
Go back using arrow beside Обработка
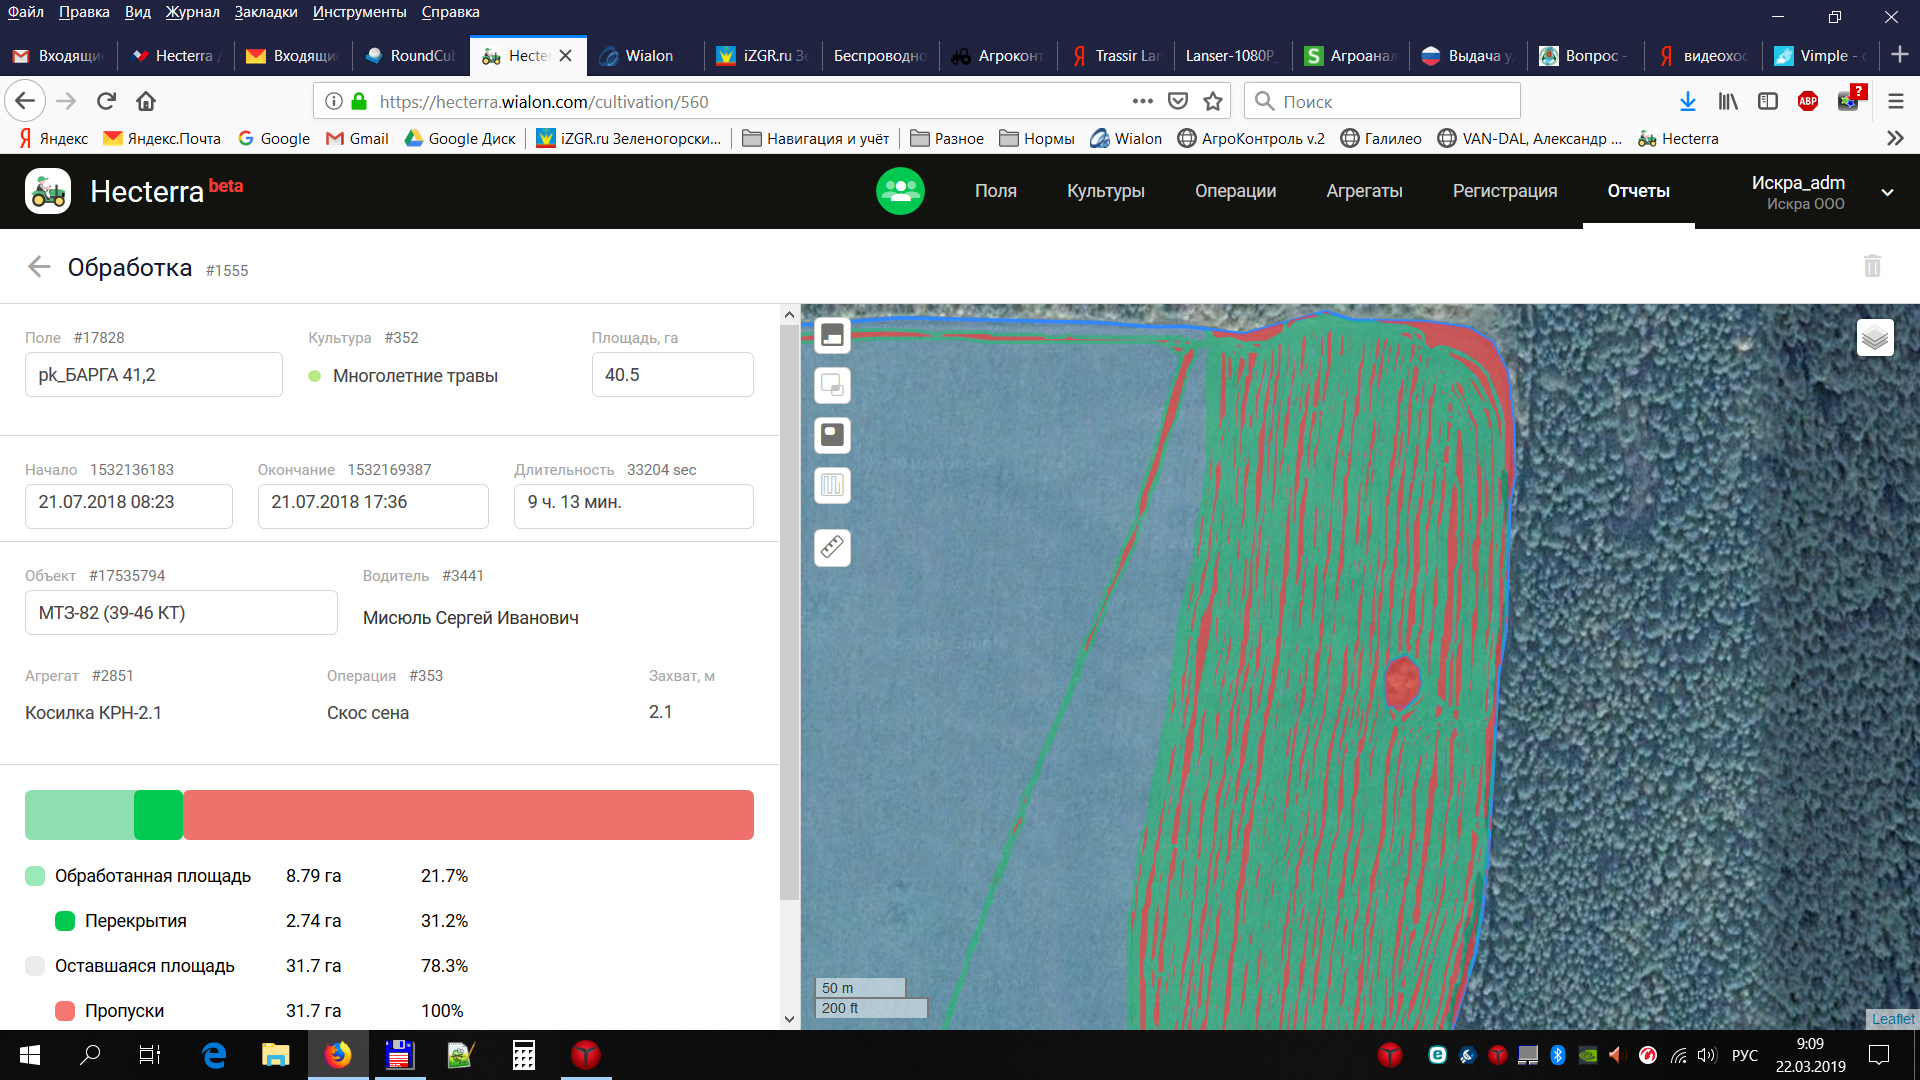pos(39,267)
